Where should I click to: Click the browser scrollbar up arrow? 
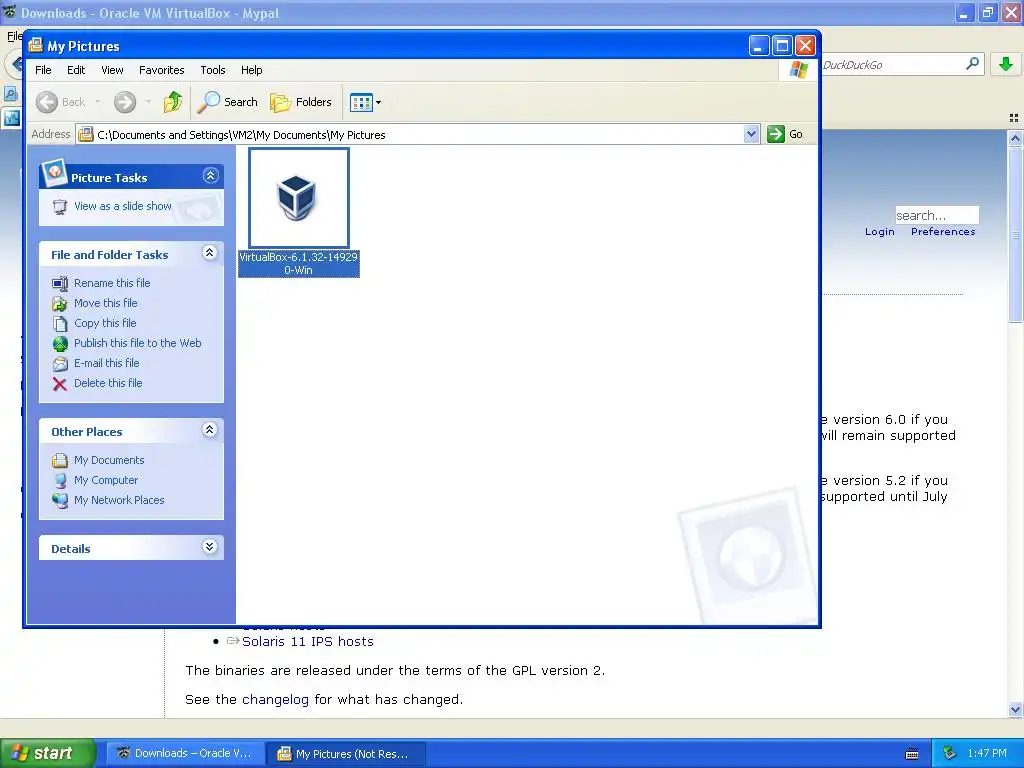pyautogui.click(x=1015, y=138)
